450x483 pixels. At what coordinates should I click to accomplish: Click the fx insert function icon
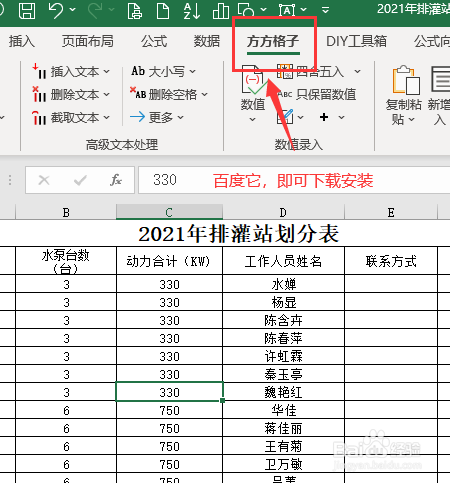pos(116,180)
